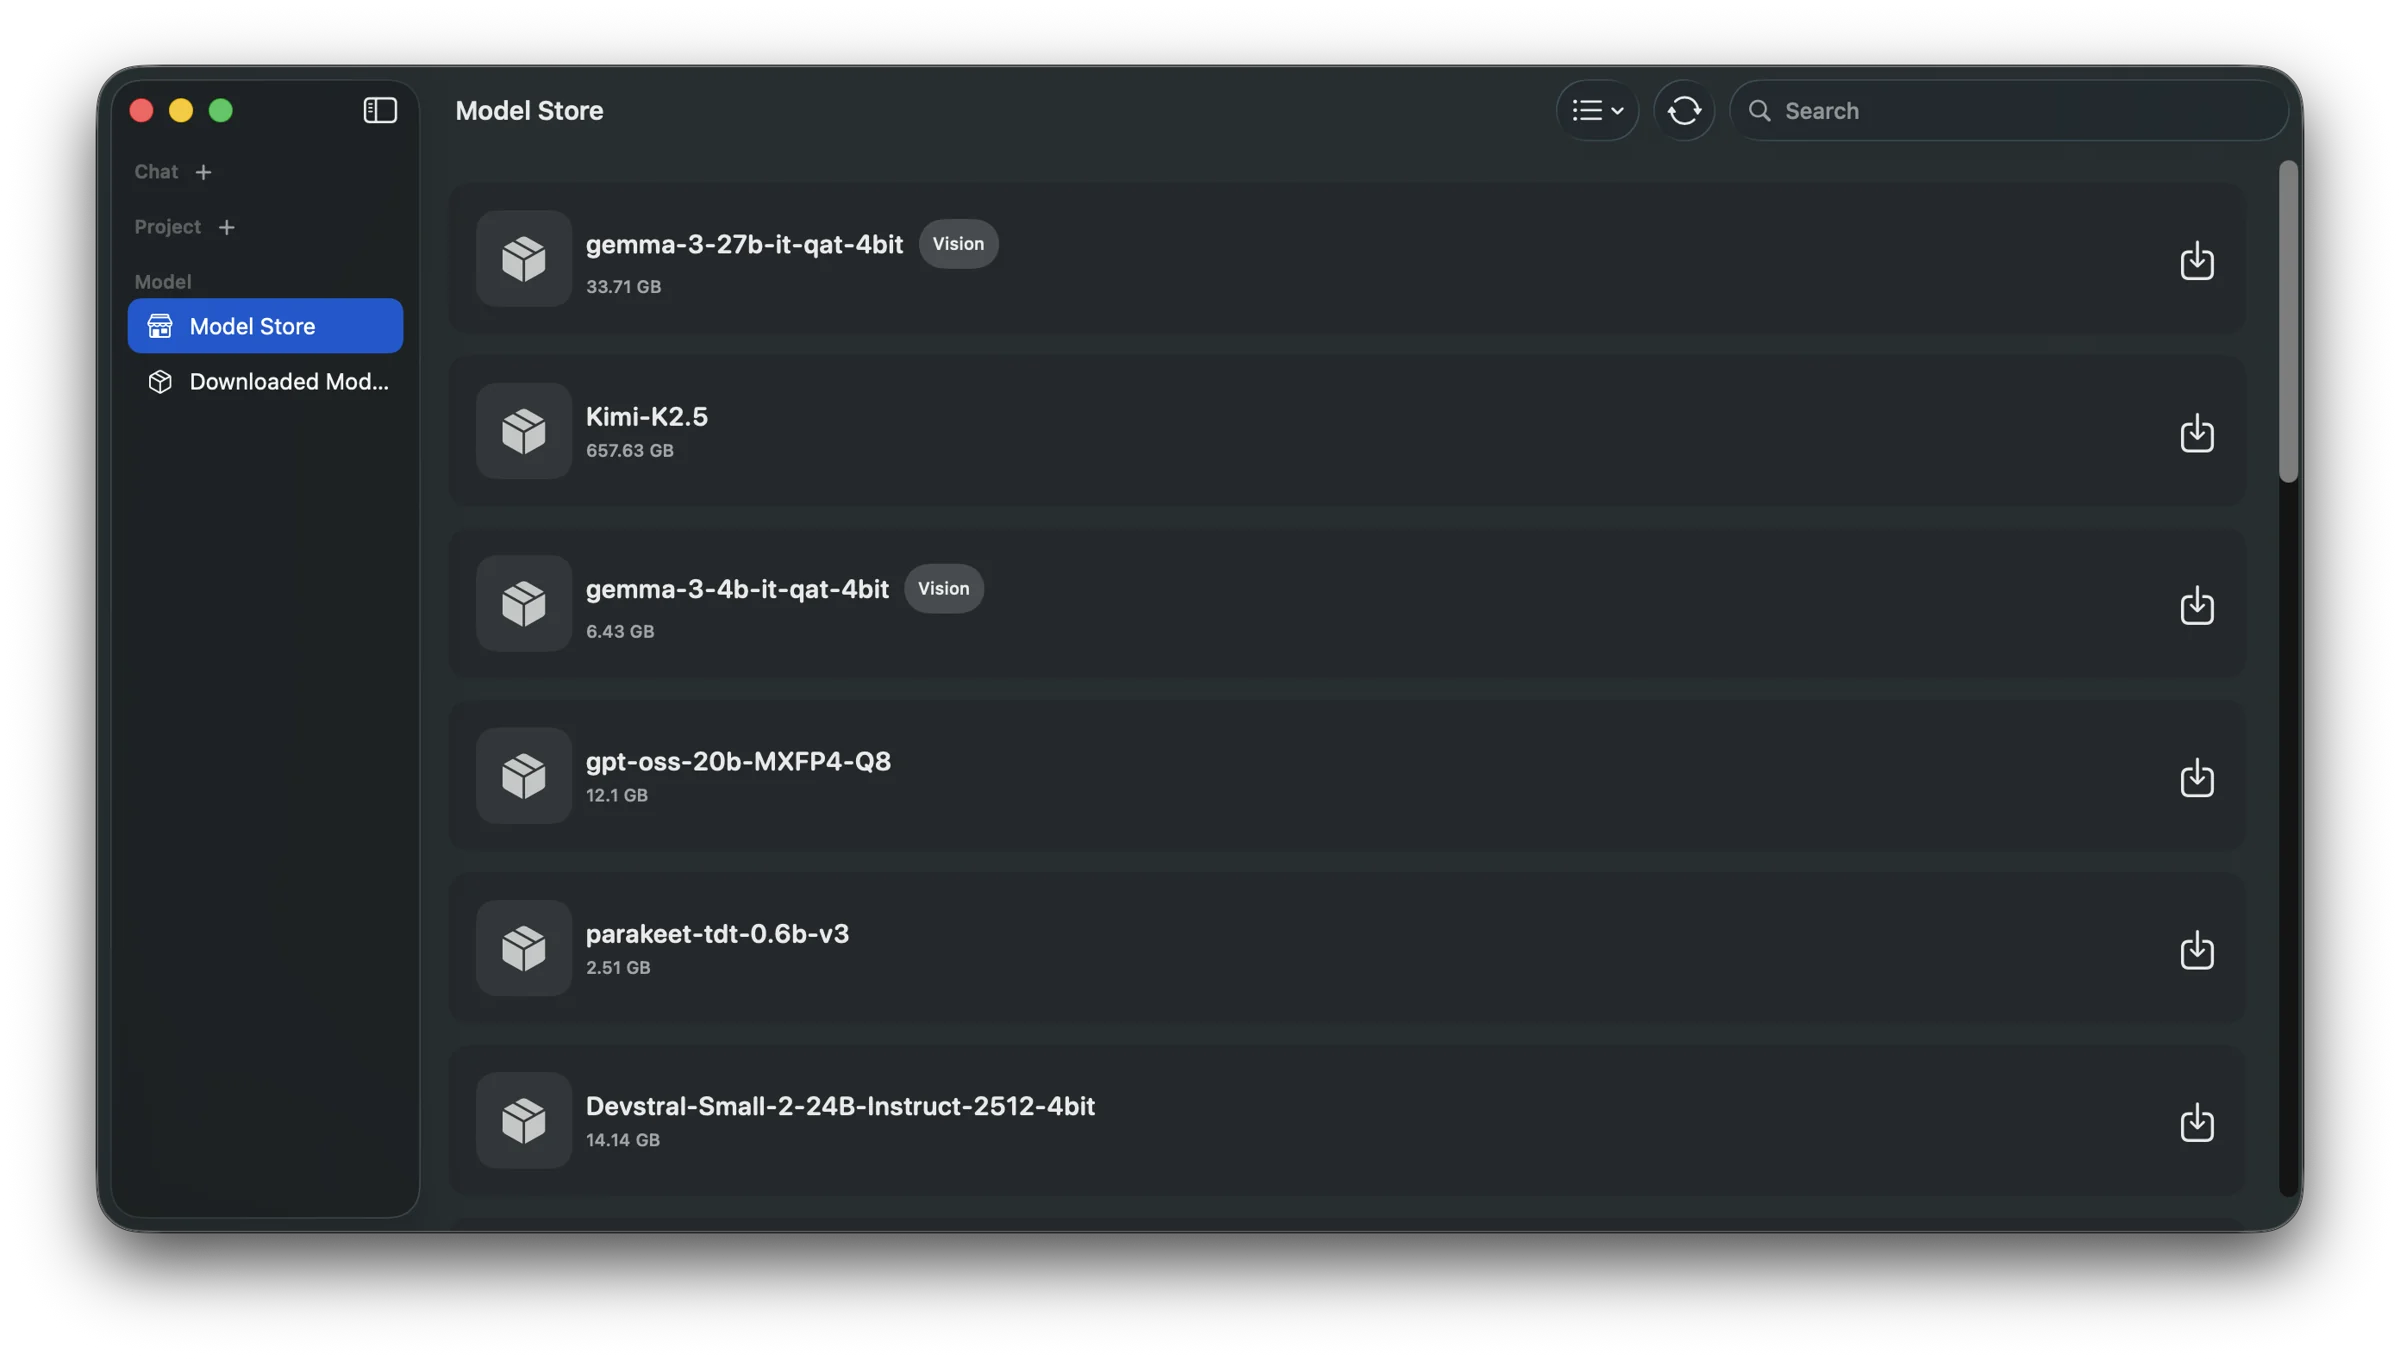Viewport: 2400px width, 1360px height.
Task: Download the gemma-3-4b-it-qat-4bit model
Action: coord(2196,605)
